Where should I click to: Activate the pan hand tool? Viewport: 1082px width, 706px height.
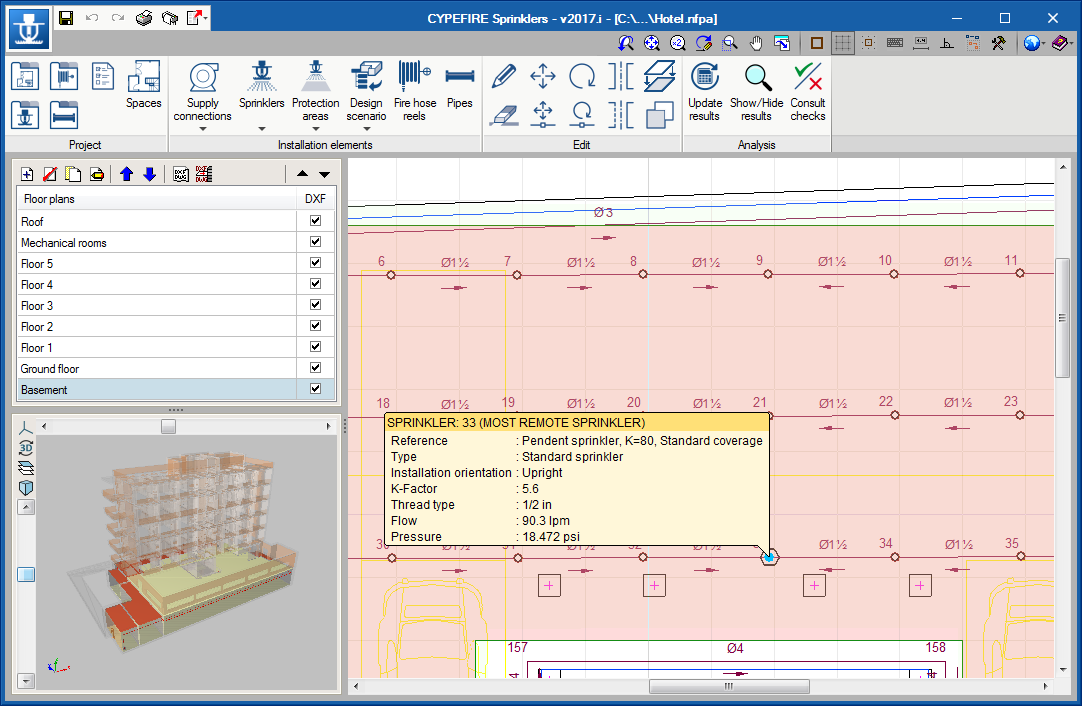coord(757,43)
